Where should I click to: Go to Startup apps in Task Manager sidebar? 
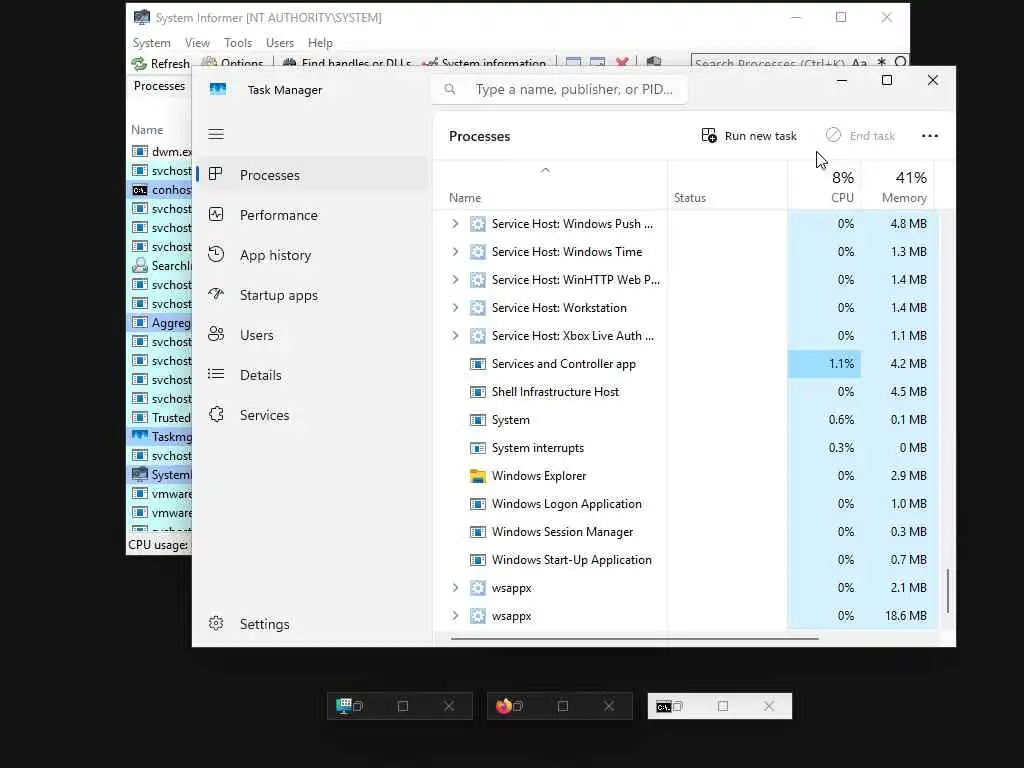(313, 295)
